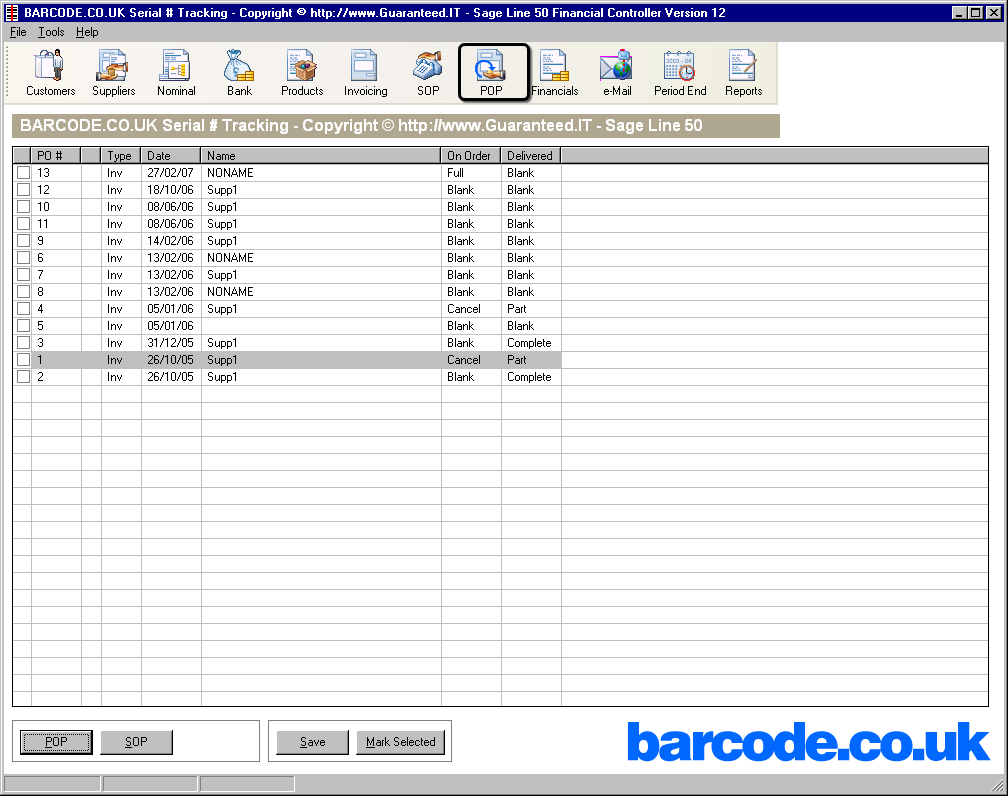Tick the checkbox for PO 11

[x=23, y=224]
